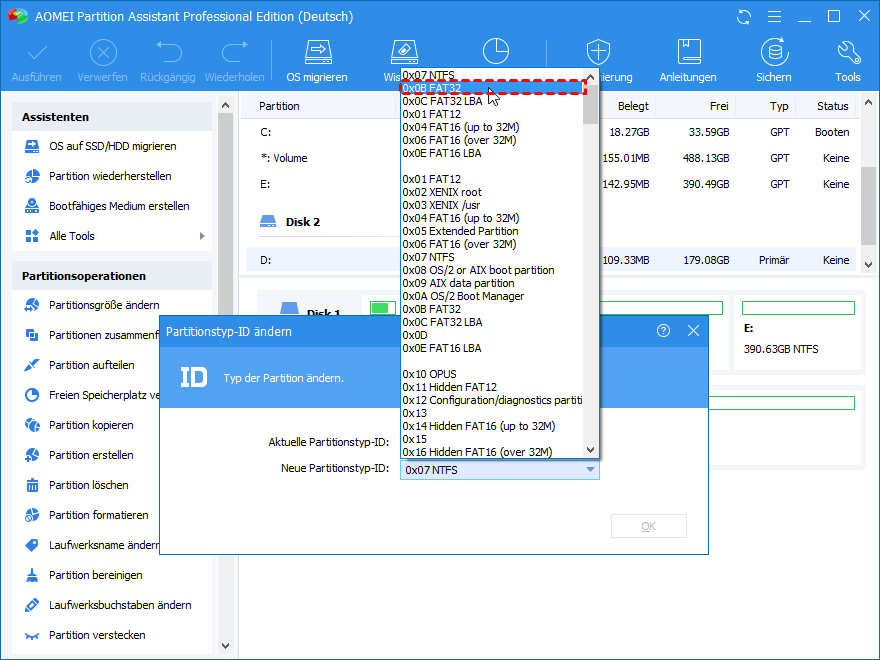Viewport: 880px width, 660px height.
Task: Select 0x0B FAT32 highlighted in list
Action: pyautogui.click(x=492, y=88)
